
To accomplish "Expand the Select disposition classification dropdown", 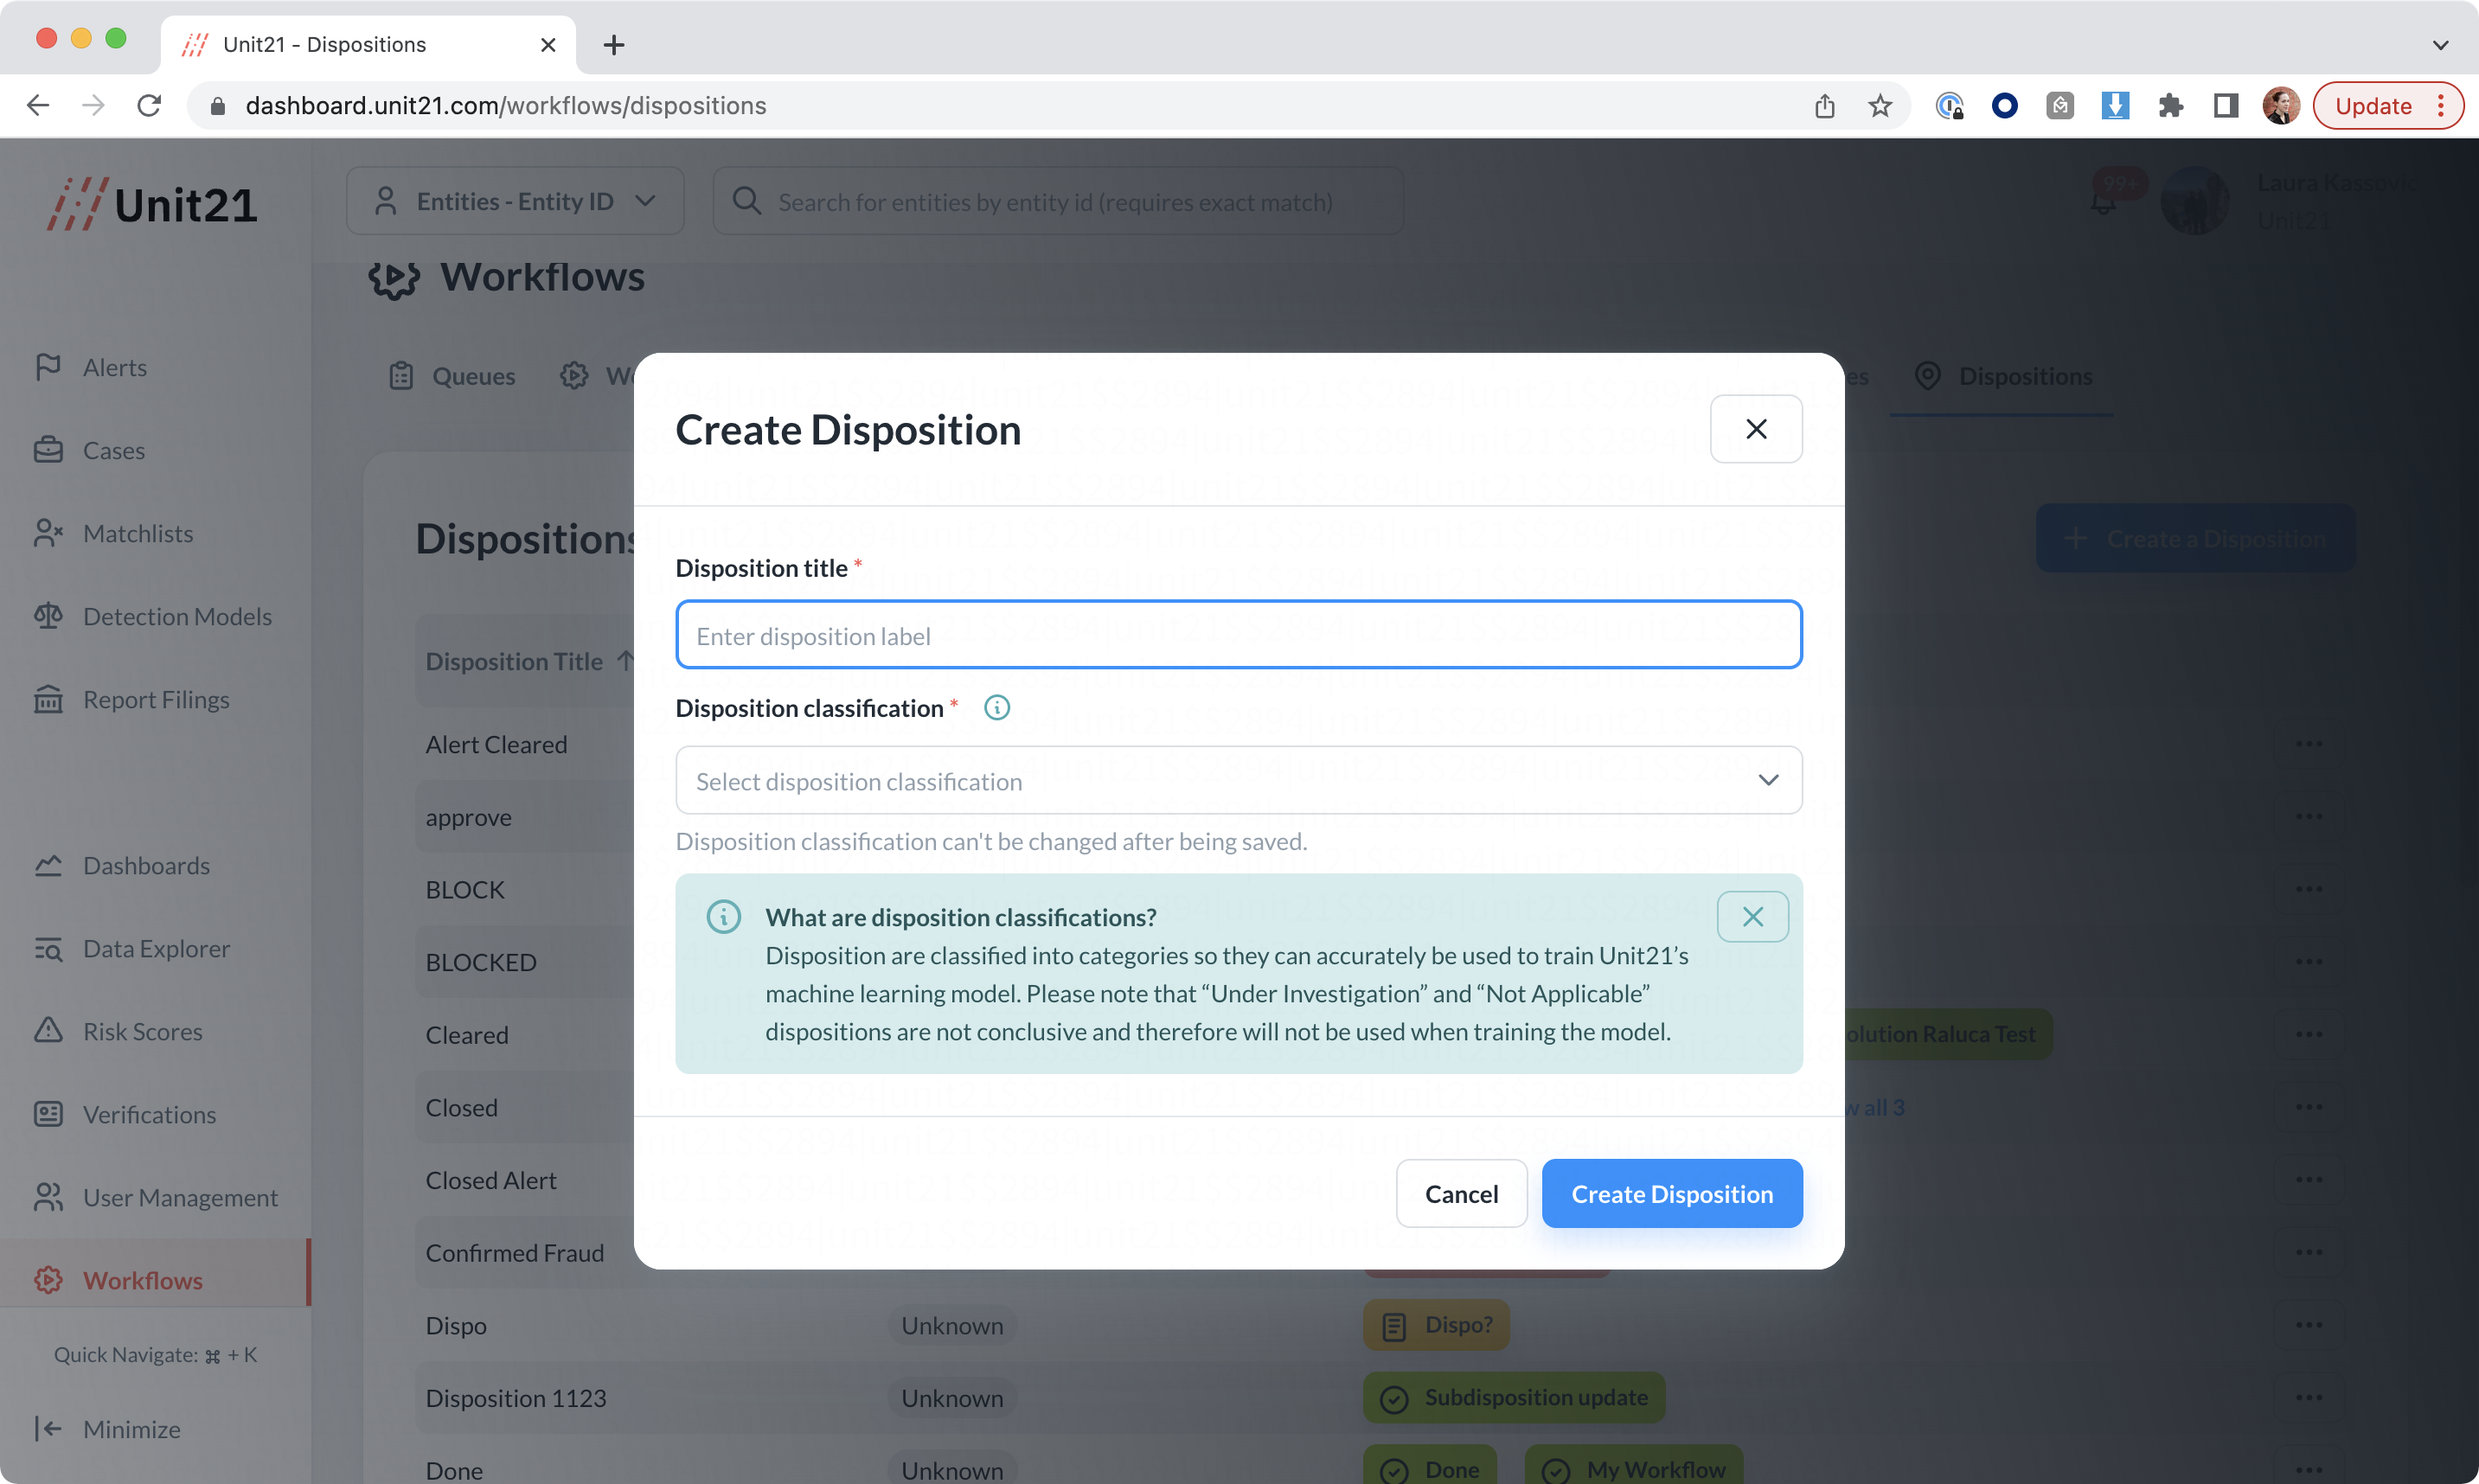I will tap(1238, 780).
